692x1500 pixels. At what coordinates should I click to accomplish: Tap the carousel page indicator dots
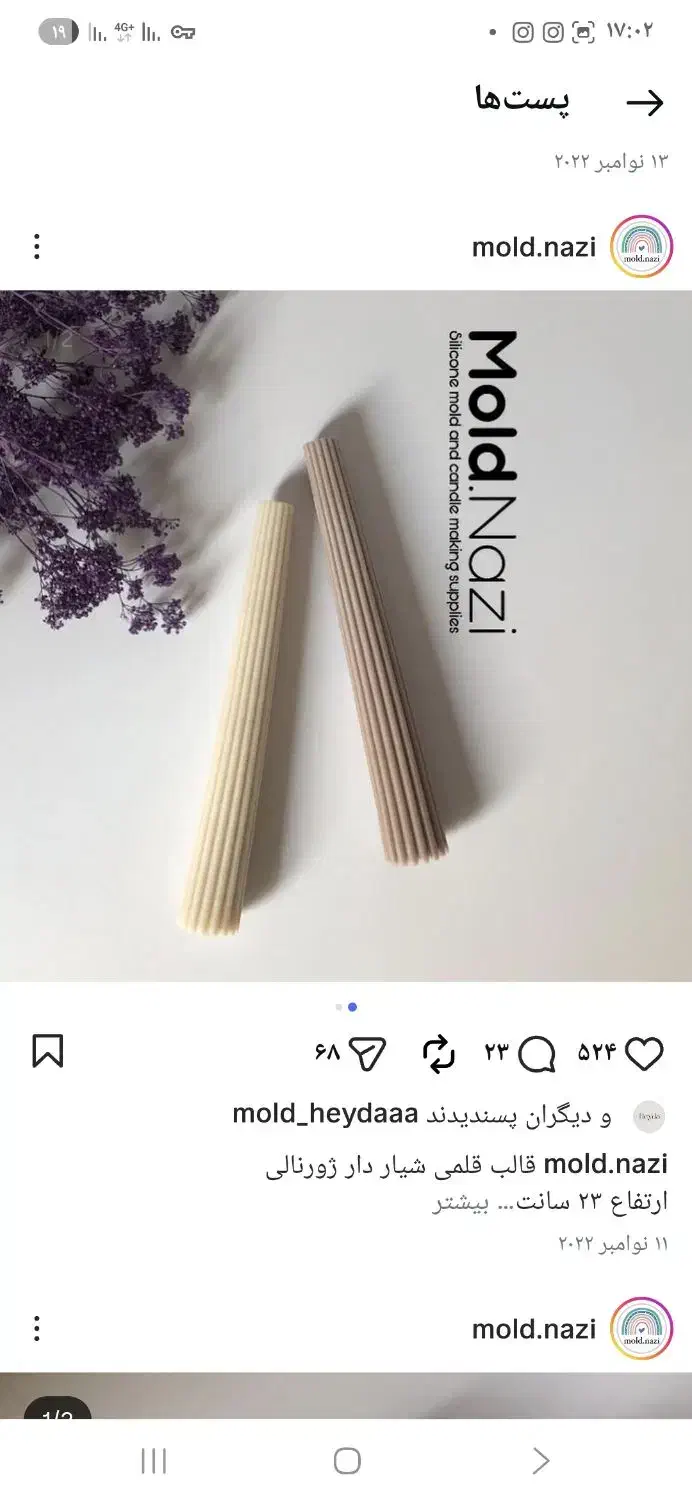pyautogui.click(x=346, y=1007)
